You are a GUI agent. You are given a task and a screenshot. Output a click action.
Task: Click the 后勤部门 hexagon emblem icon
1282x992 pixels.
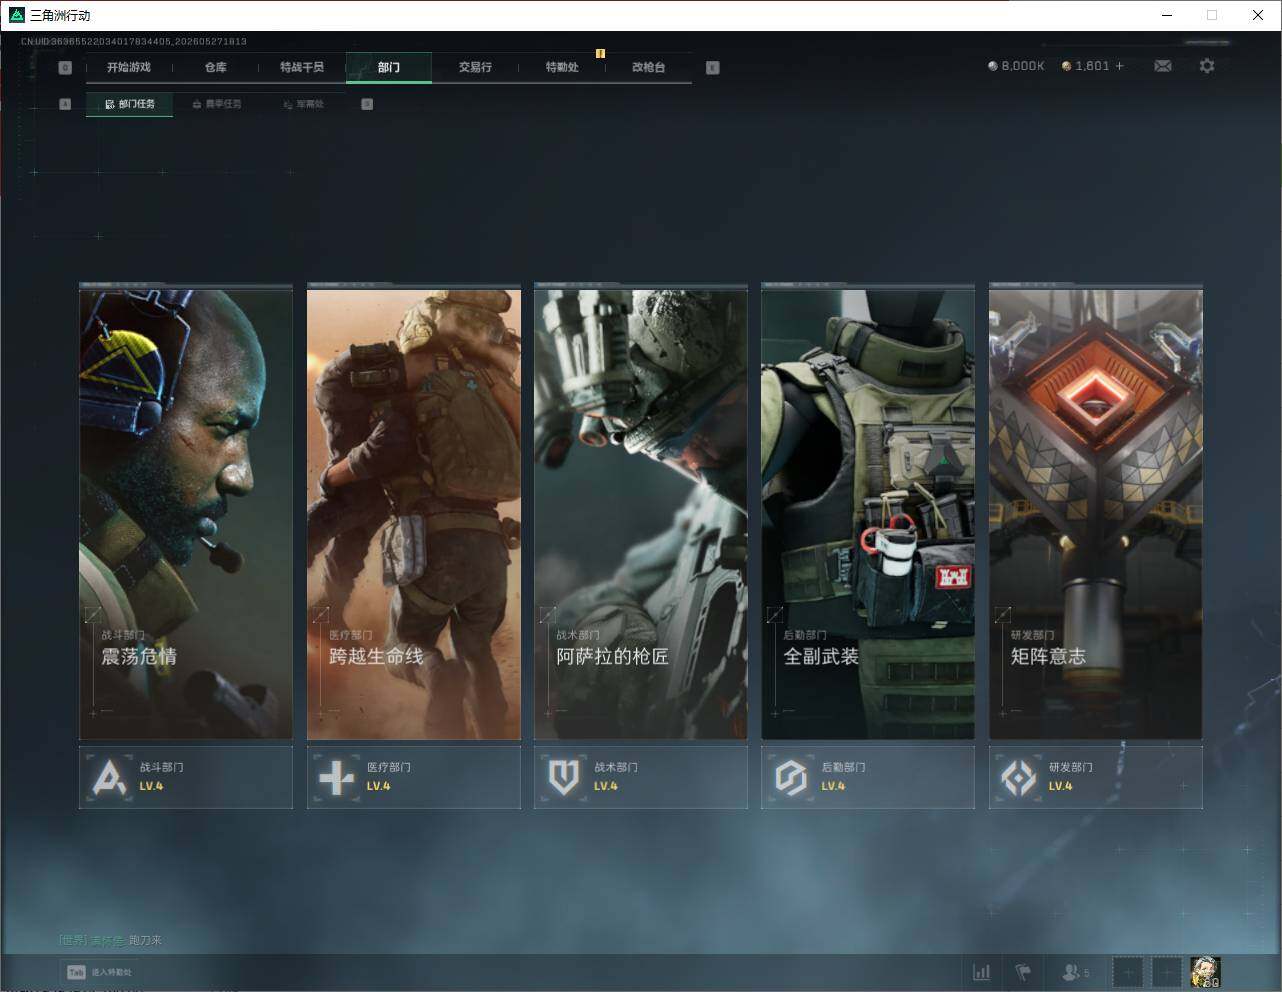(x=791, y=777)
